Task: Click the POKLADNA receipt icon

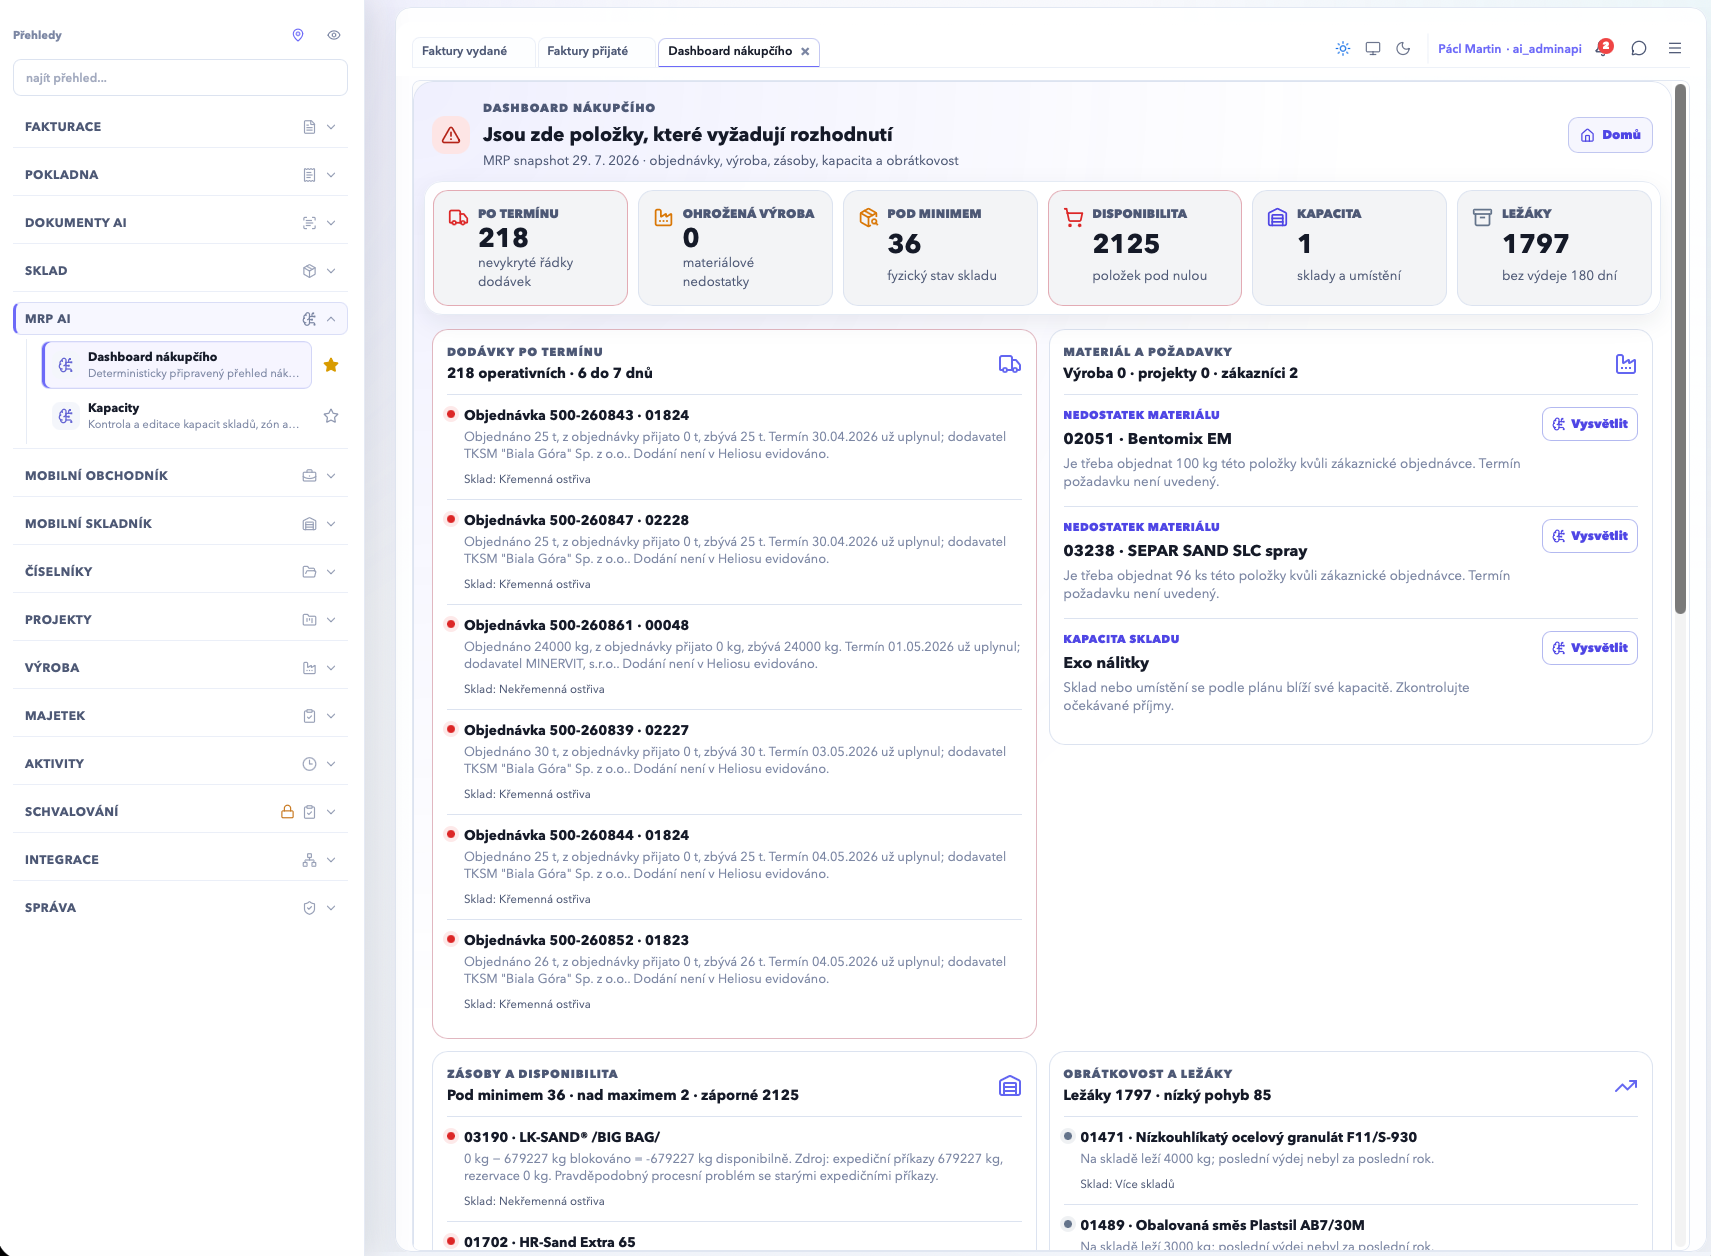Action: (309, 175)
